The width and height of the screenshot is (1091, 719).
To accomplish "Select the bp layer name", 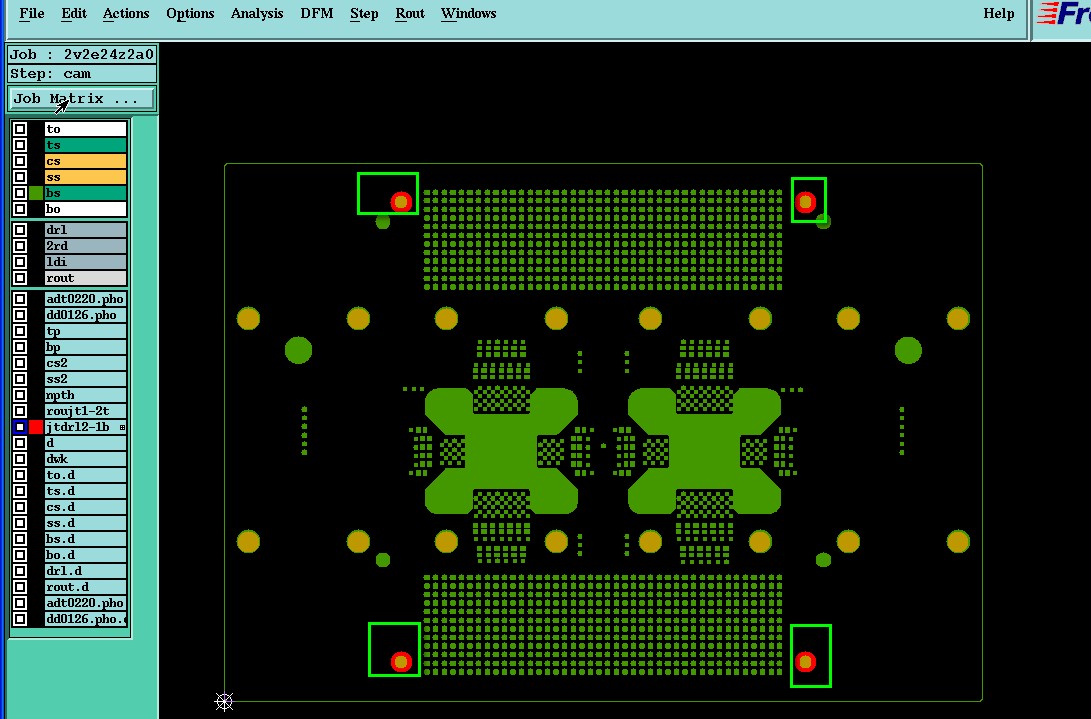I will [86, 347].
